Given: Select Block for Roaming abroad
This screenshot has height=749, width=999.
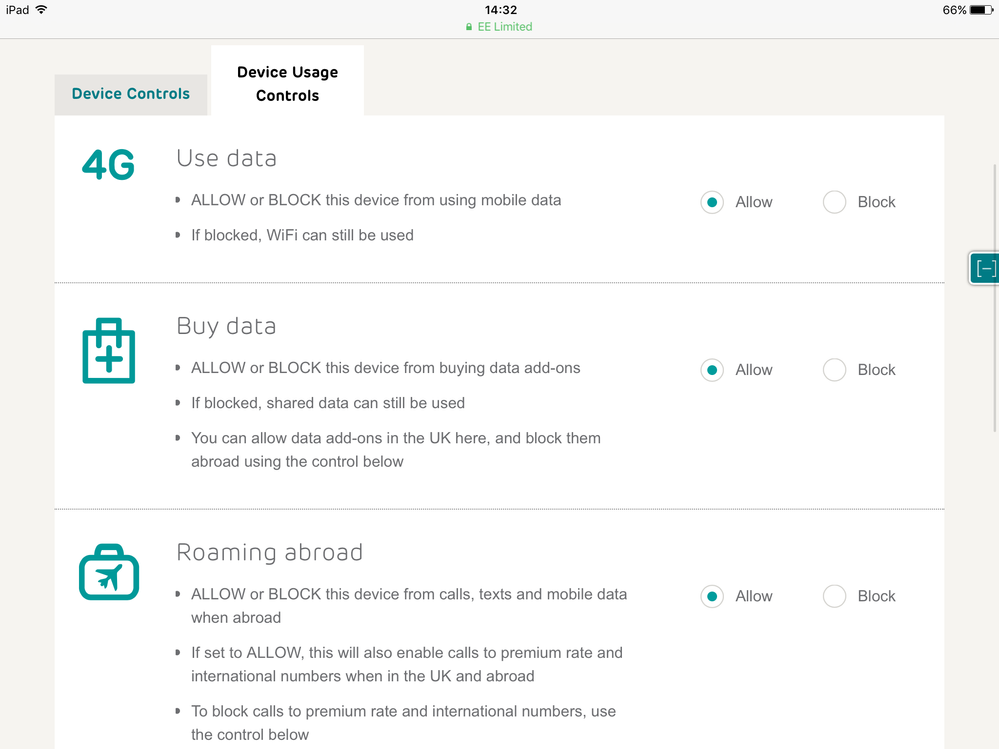Looking at the screenshot, I should tap(834, 596).
